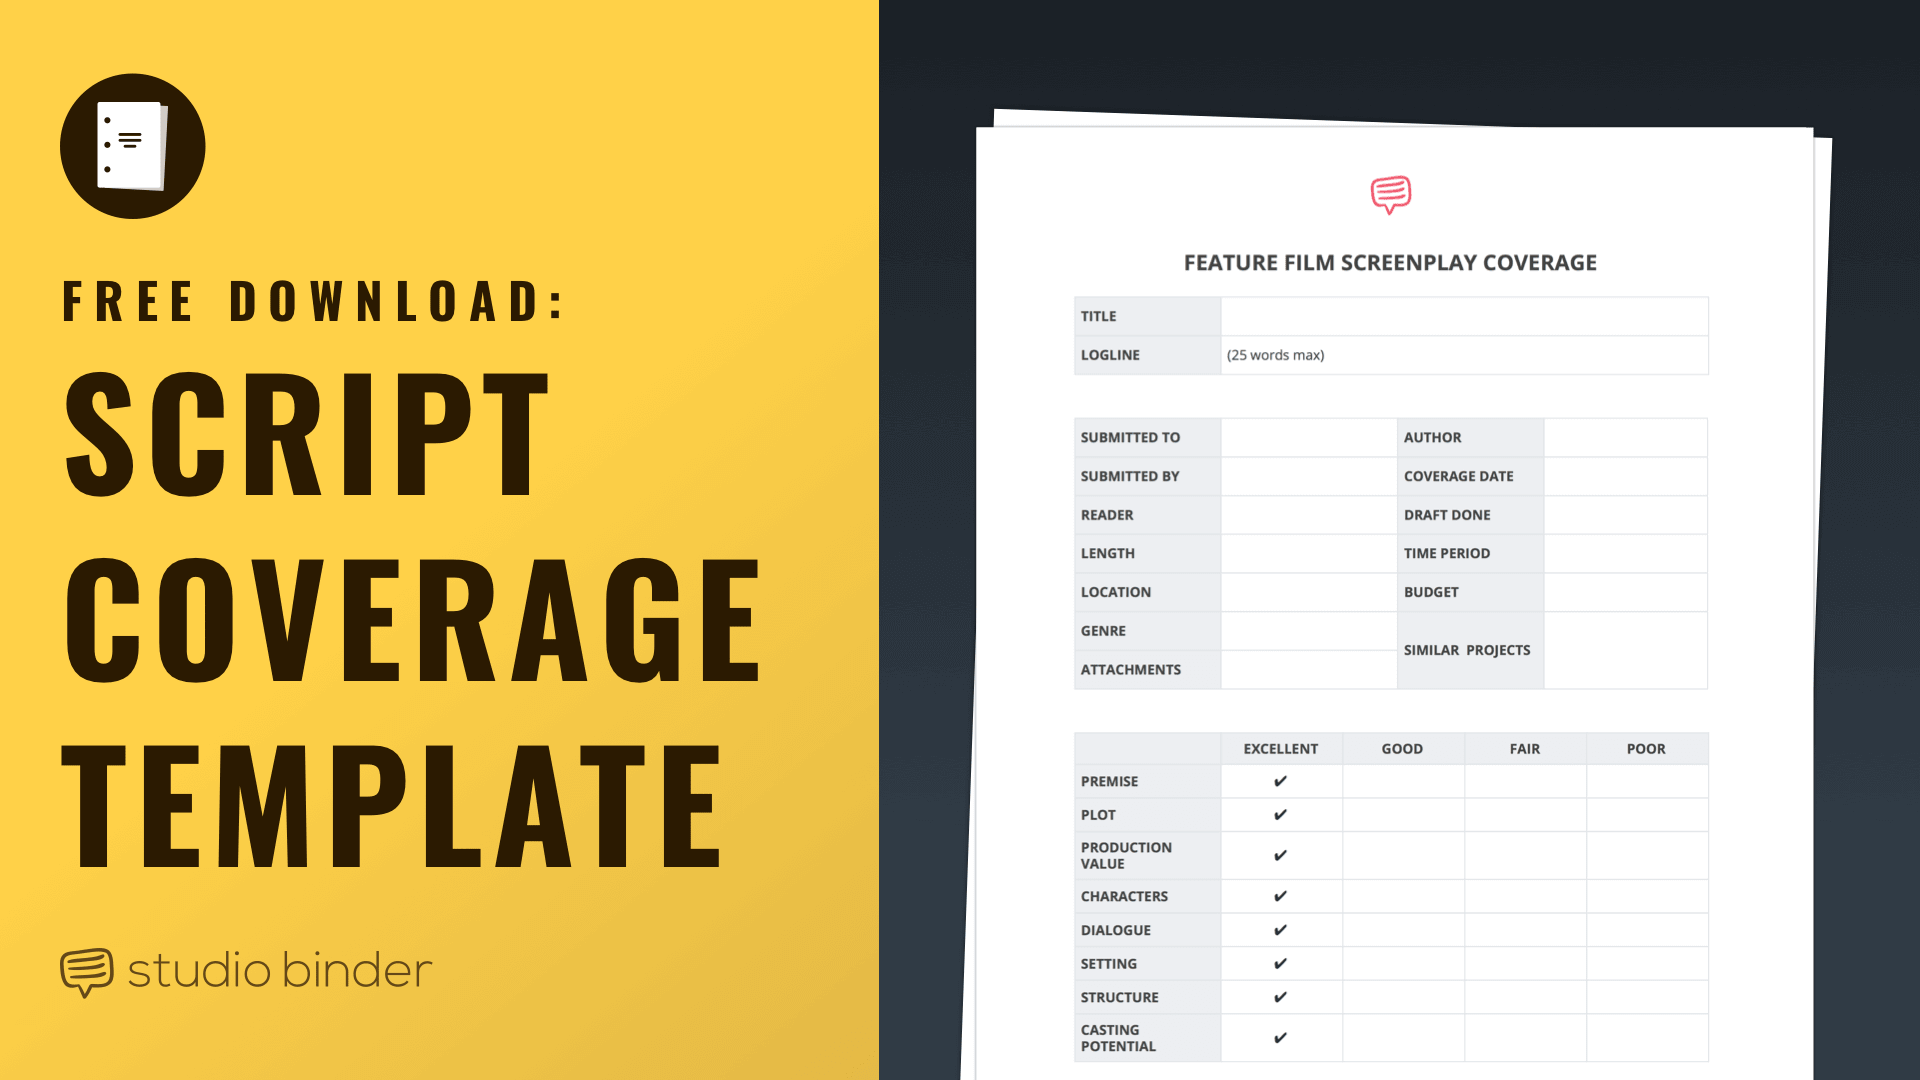Click the POOR column header

(1646, 749)
